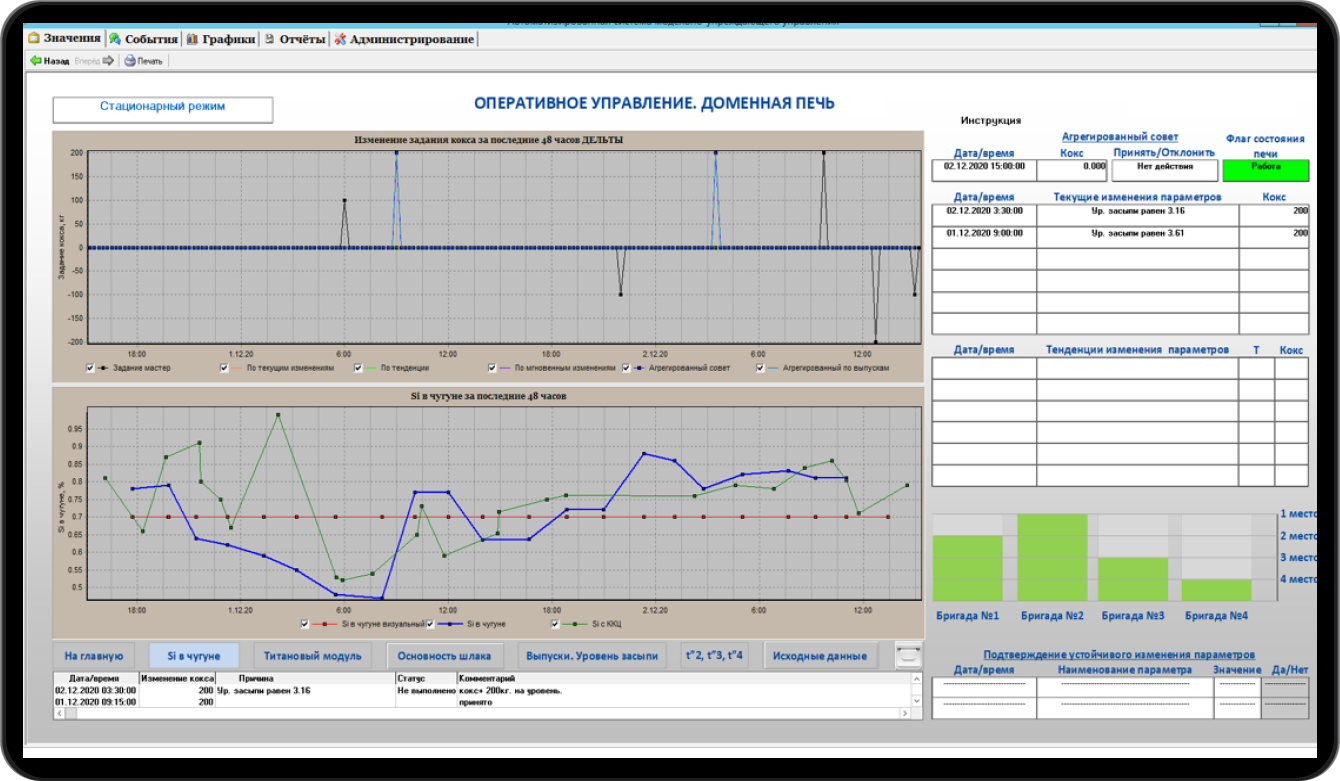
Task: Click the Печать printer icon
Action: (x=130, y=60)
